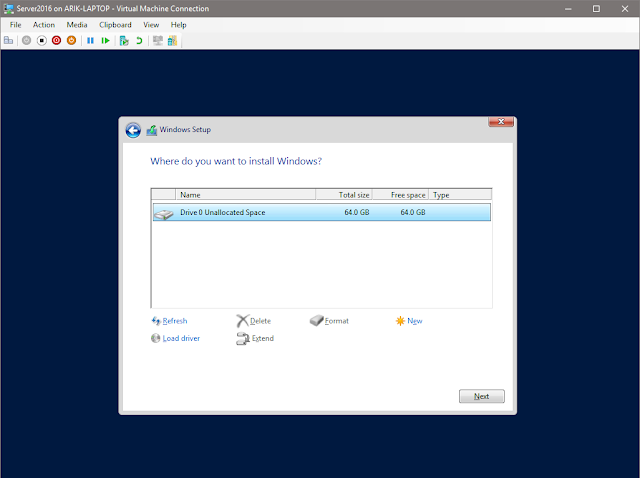This screenshot has width=640, height=478.
Task: Click the red Shut Down toolbar icon
Action: (56, 40)
